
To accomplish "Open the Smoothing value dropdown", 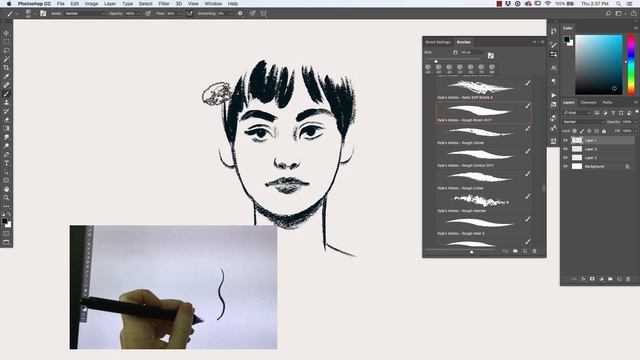I will (231, 13).
